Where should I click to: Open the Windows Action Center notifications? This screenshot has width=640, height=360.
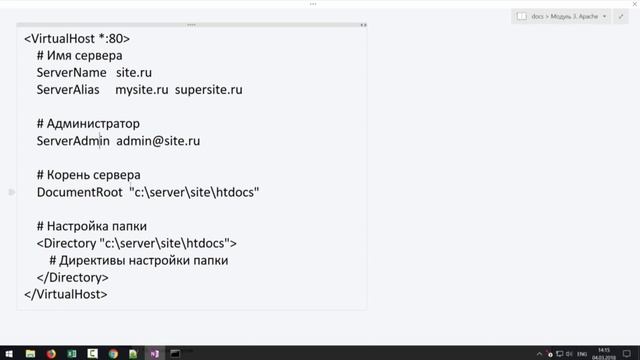coord(627,353)
